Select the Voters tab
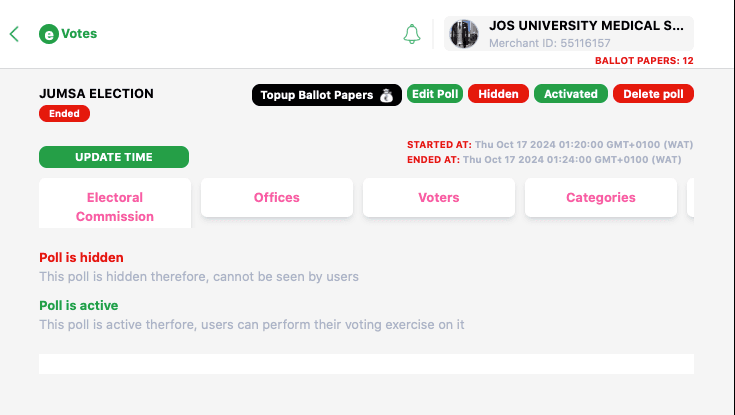 pyautogui.click(x=439, y=197)
